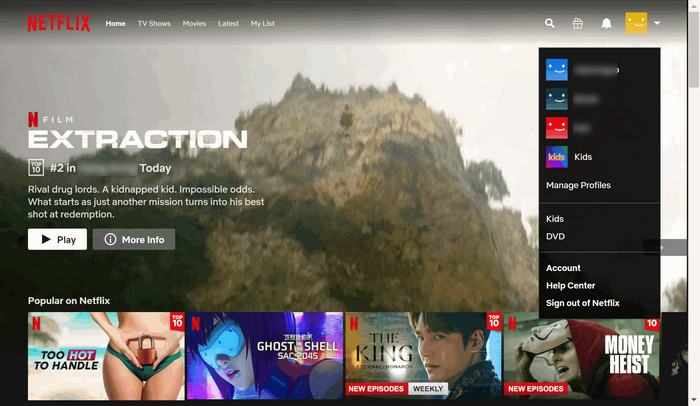Select Manage Profiles in dropdown

point(578,185)
